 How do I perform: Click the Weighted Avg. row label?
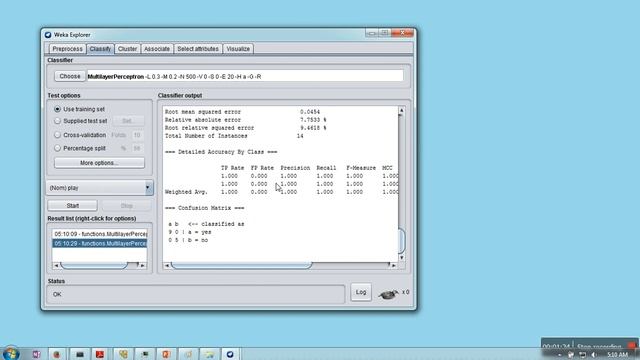click(x=186, y=192)
